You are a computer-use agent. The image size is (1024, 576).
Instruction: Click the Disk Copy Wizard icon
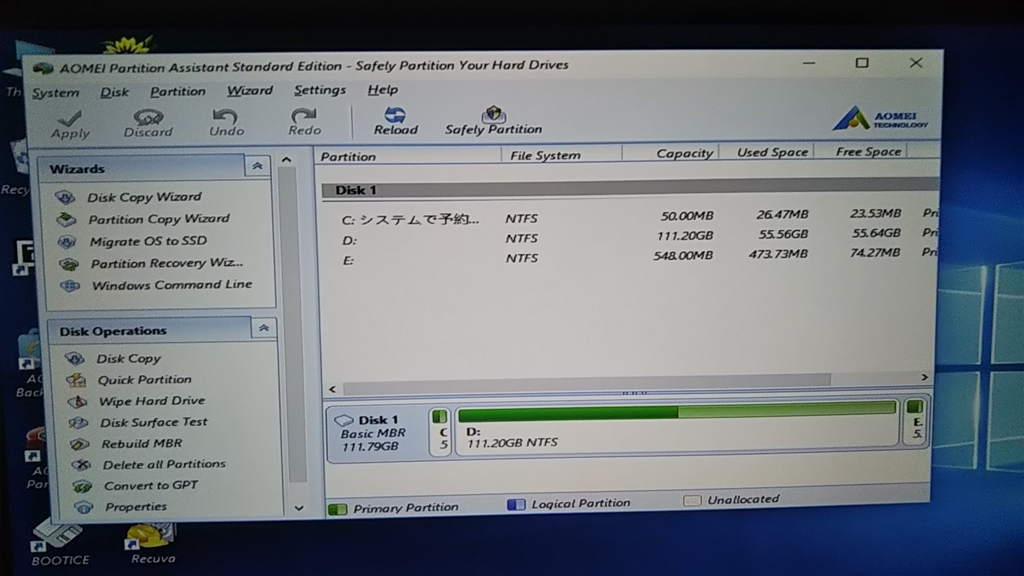[65, 197]
